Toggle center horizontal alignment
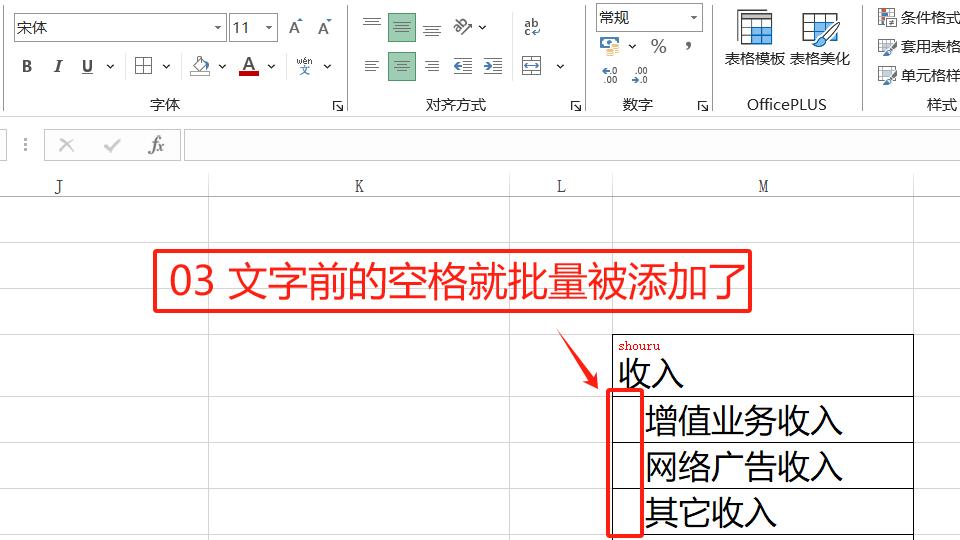Viewport: 960px width, 540px height. coord(402,66)
